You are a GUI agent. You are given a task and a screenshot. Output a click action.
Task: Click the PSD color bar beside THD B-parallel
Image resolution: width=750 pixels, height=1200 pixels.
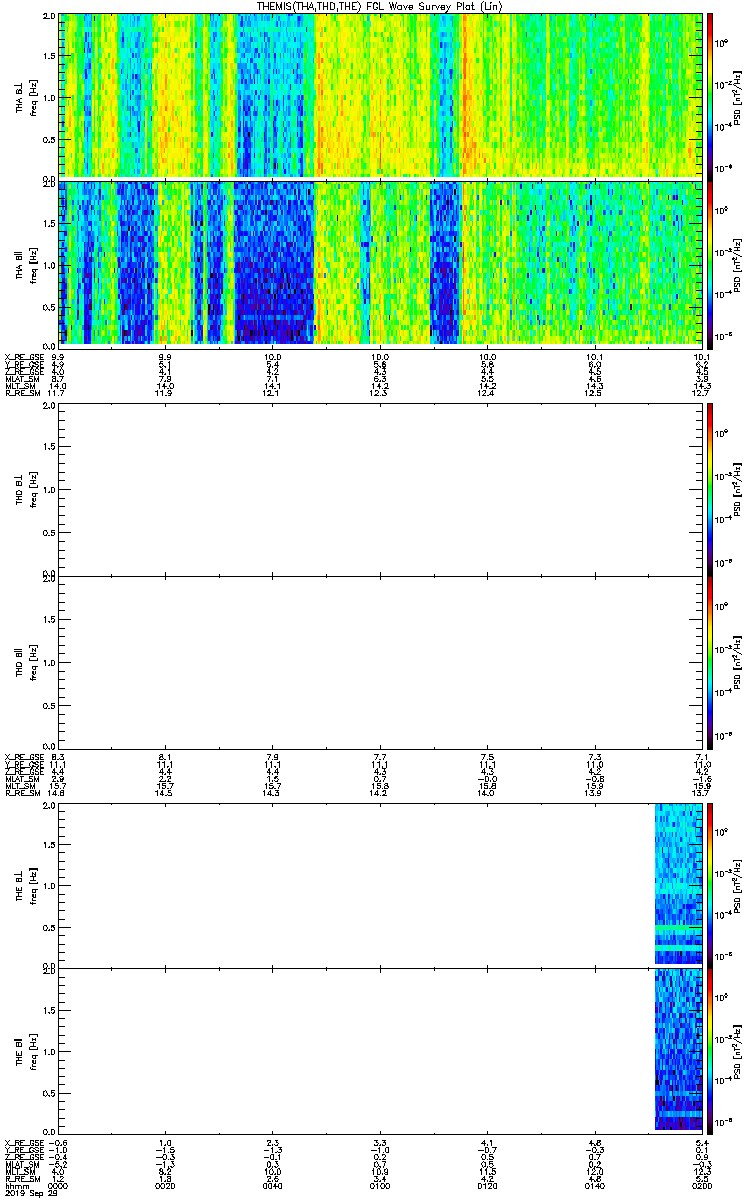point(711,661)
